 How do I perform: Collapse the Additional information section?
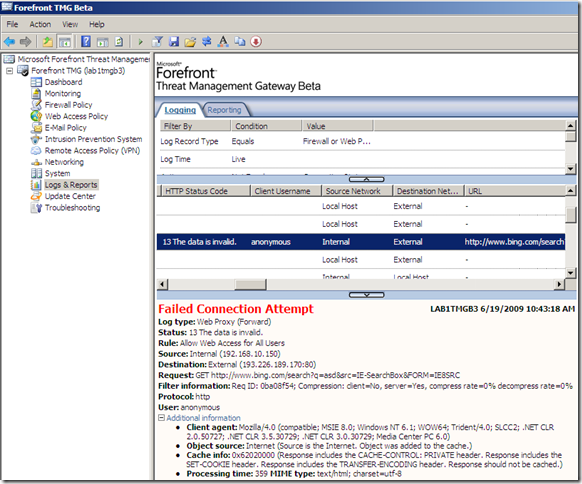pos(161,418)
